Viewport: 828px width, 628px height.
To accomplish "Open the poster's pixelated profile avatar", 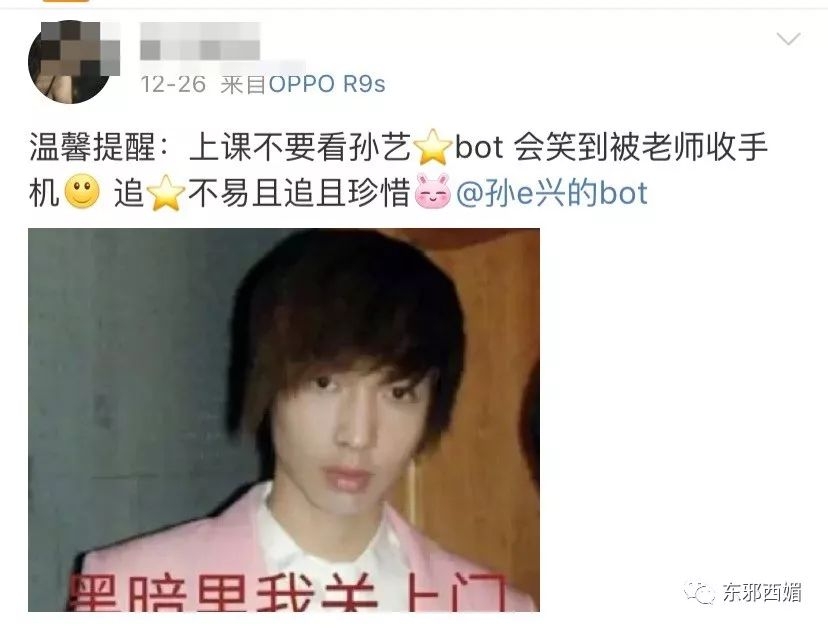I will [69, 62].
